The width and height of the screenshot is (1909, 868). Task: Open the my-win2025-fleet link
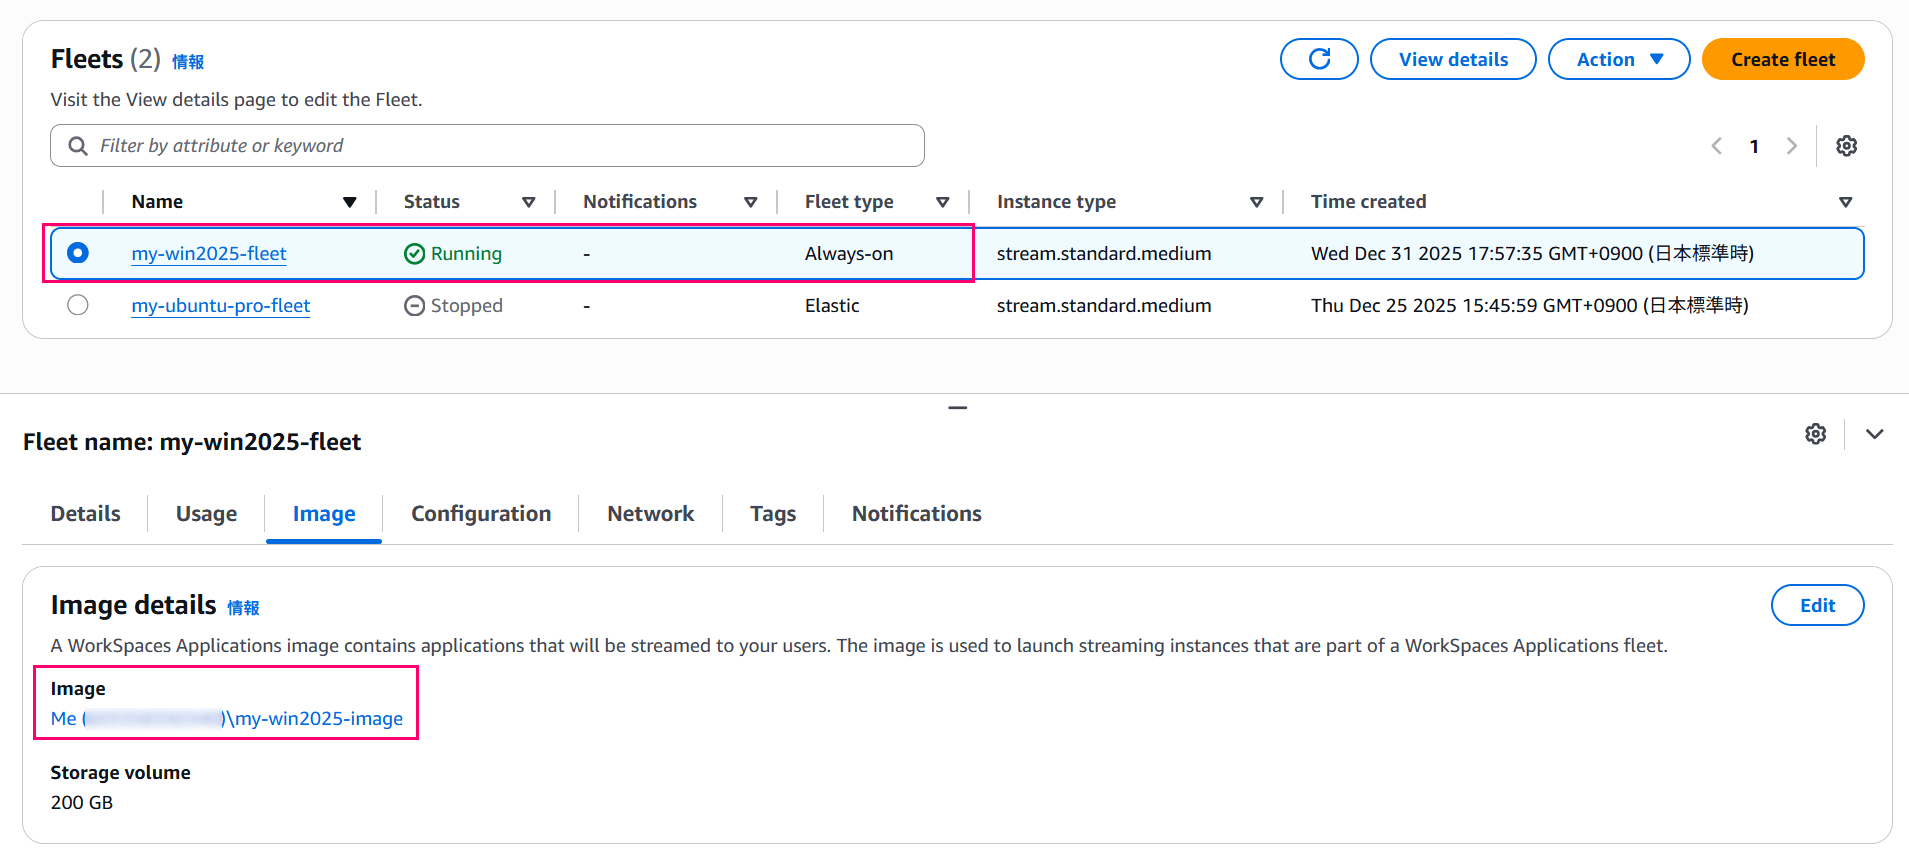pos(209,254)
